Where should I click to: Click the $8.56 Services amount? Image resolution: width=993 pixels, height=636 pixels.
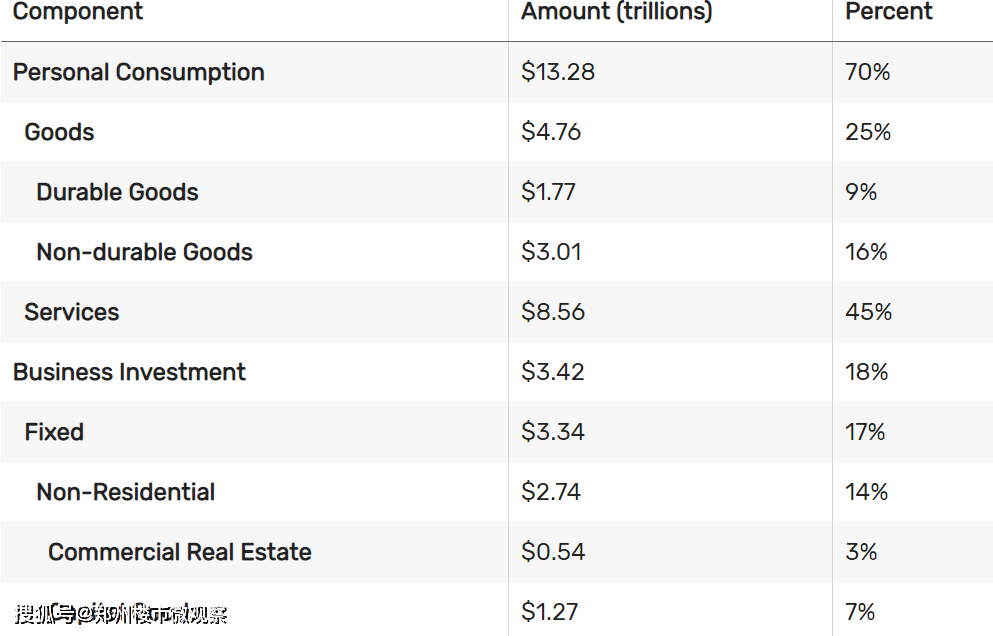coord(553,312)
